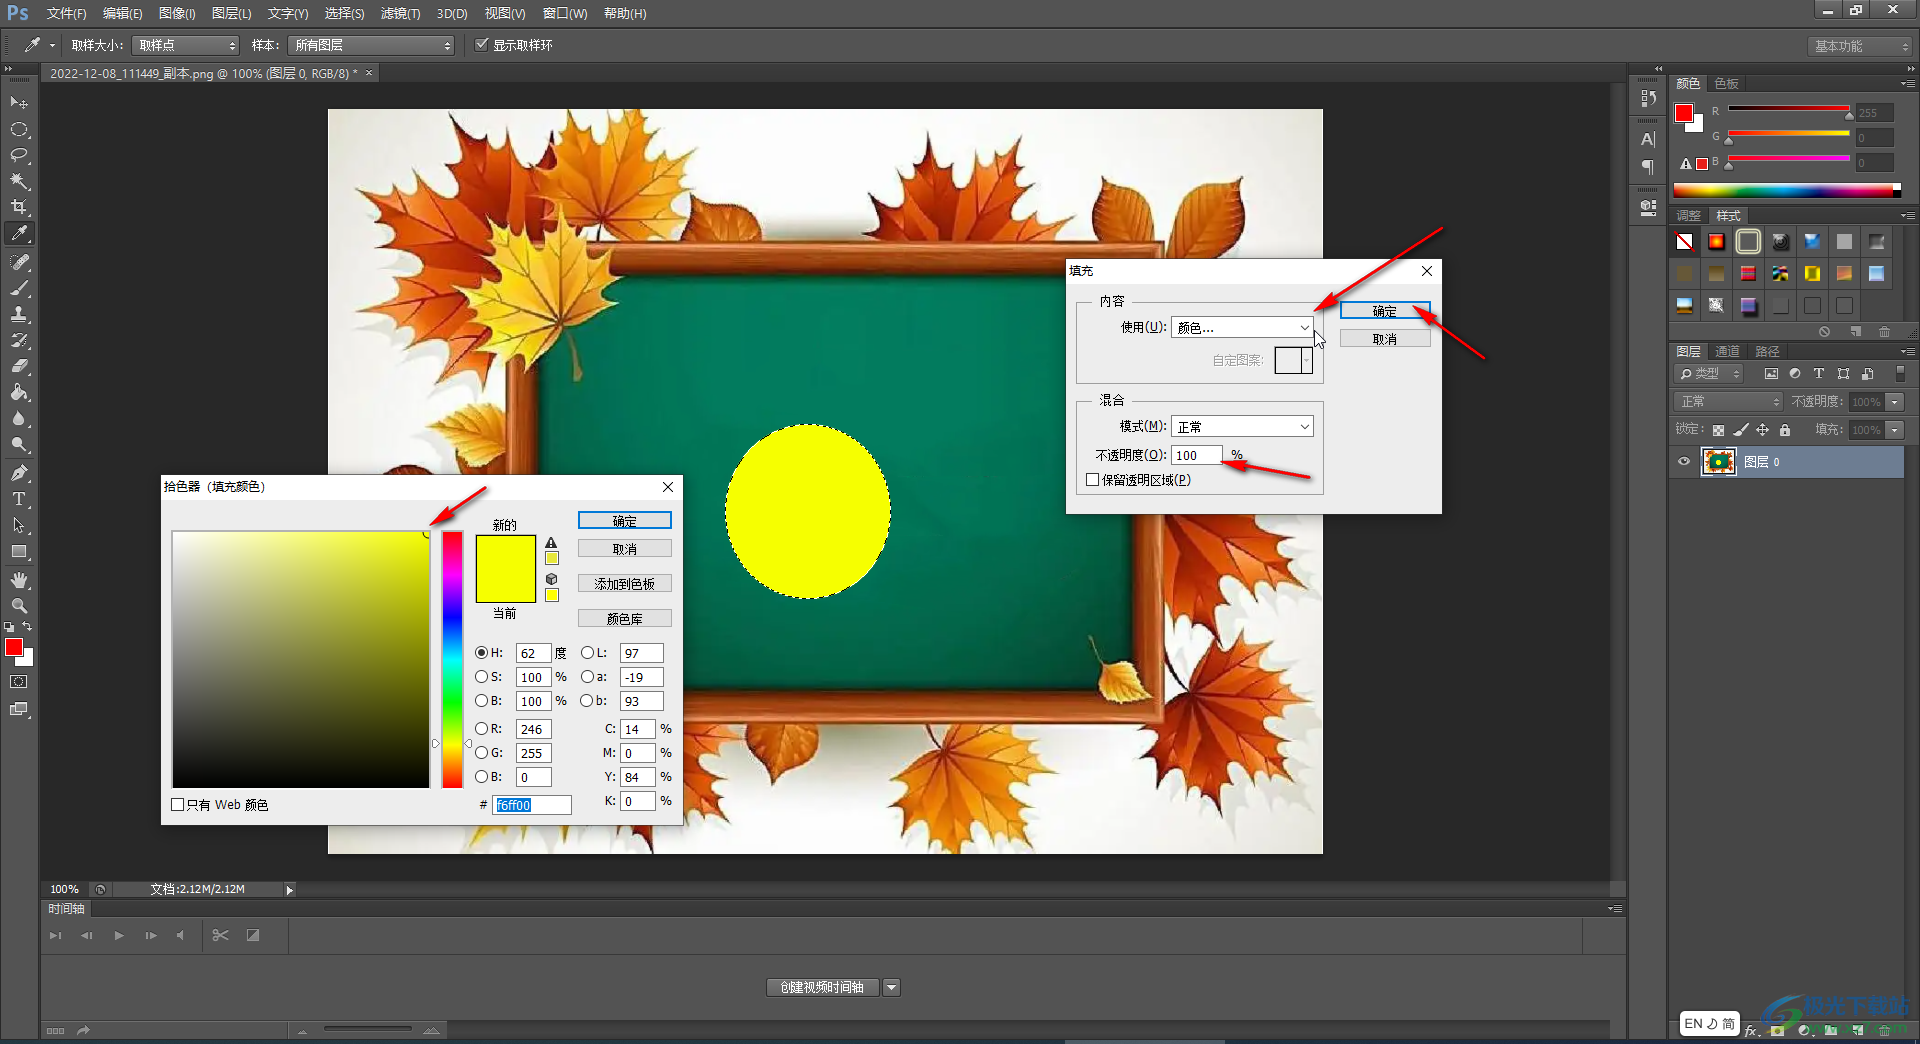This screenshot has height=1044, width=1920.
Task: Click 取消 in color picker dialog
Action: [625, 549]
